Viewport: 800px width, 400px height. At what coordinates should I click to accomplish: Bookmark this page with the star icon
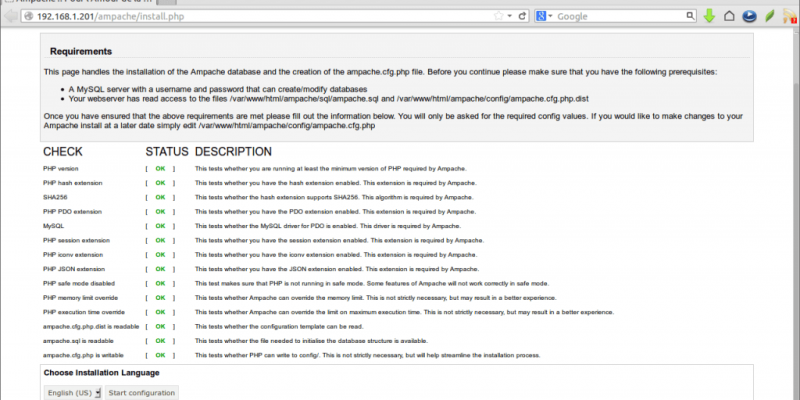(498, 16)
